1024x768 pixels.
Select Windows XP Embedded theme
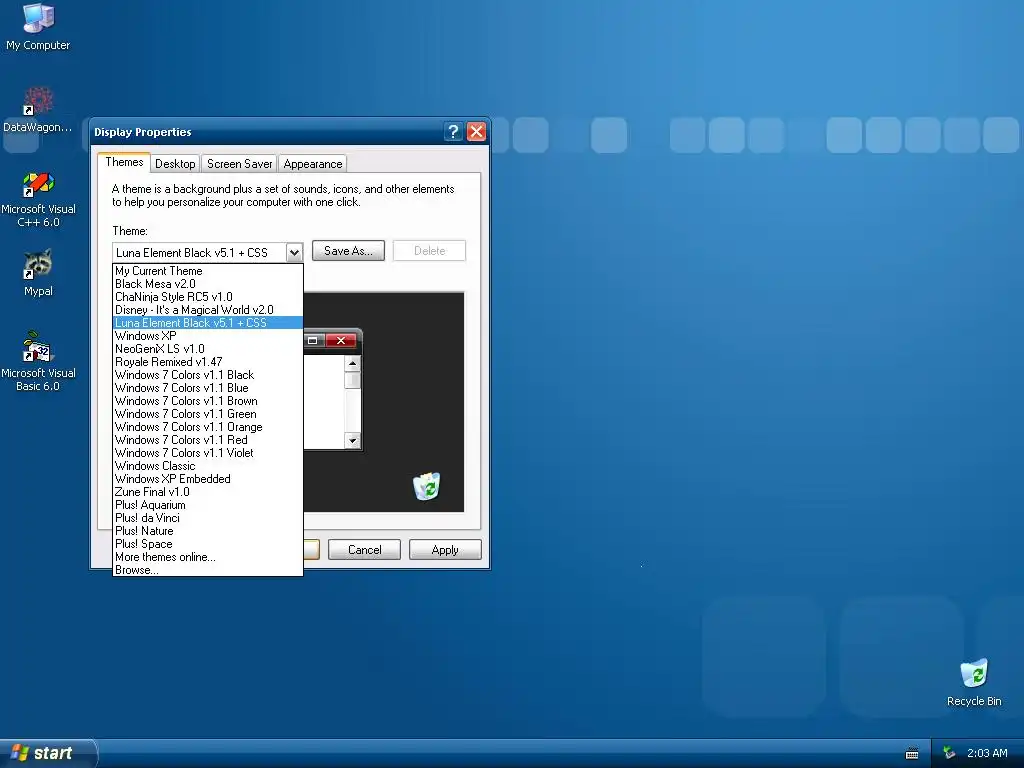point(208,479)
